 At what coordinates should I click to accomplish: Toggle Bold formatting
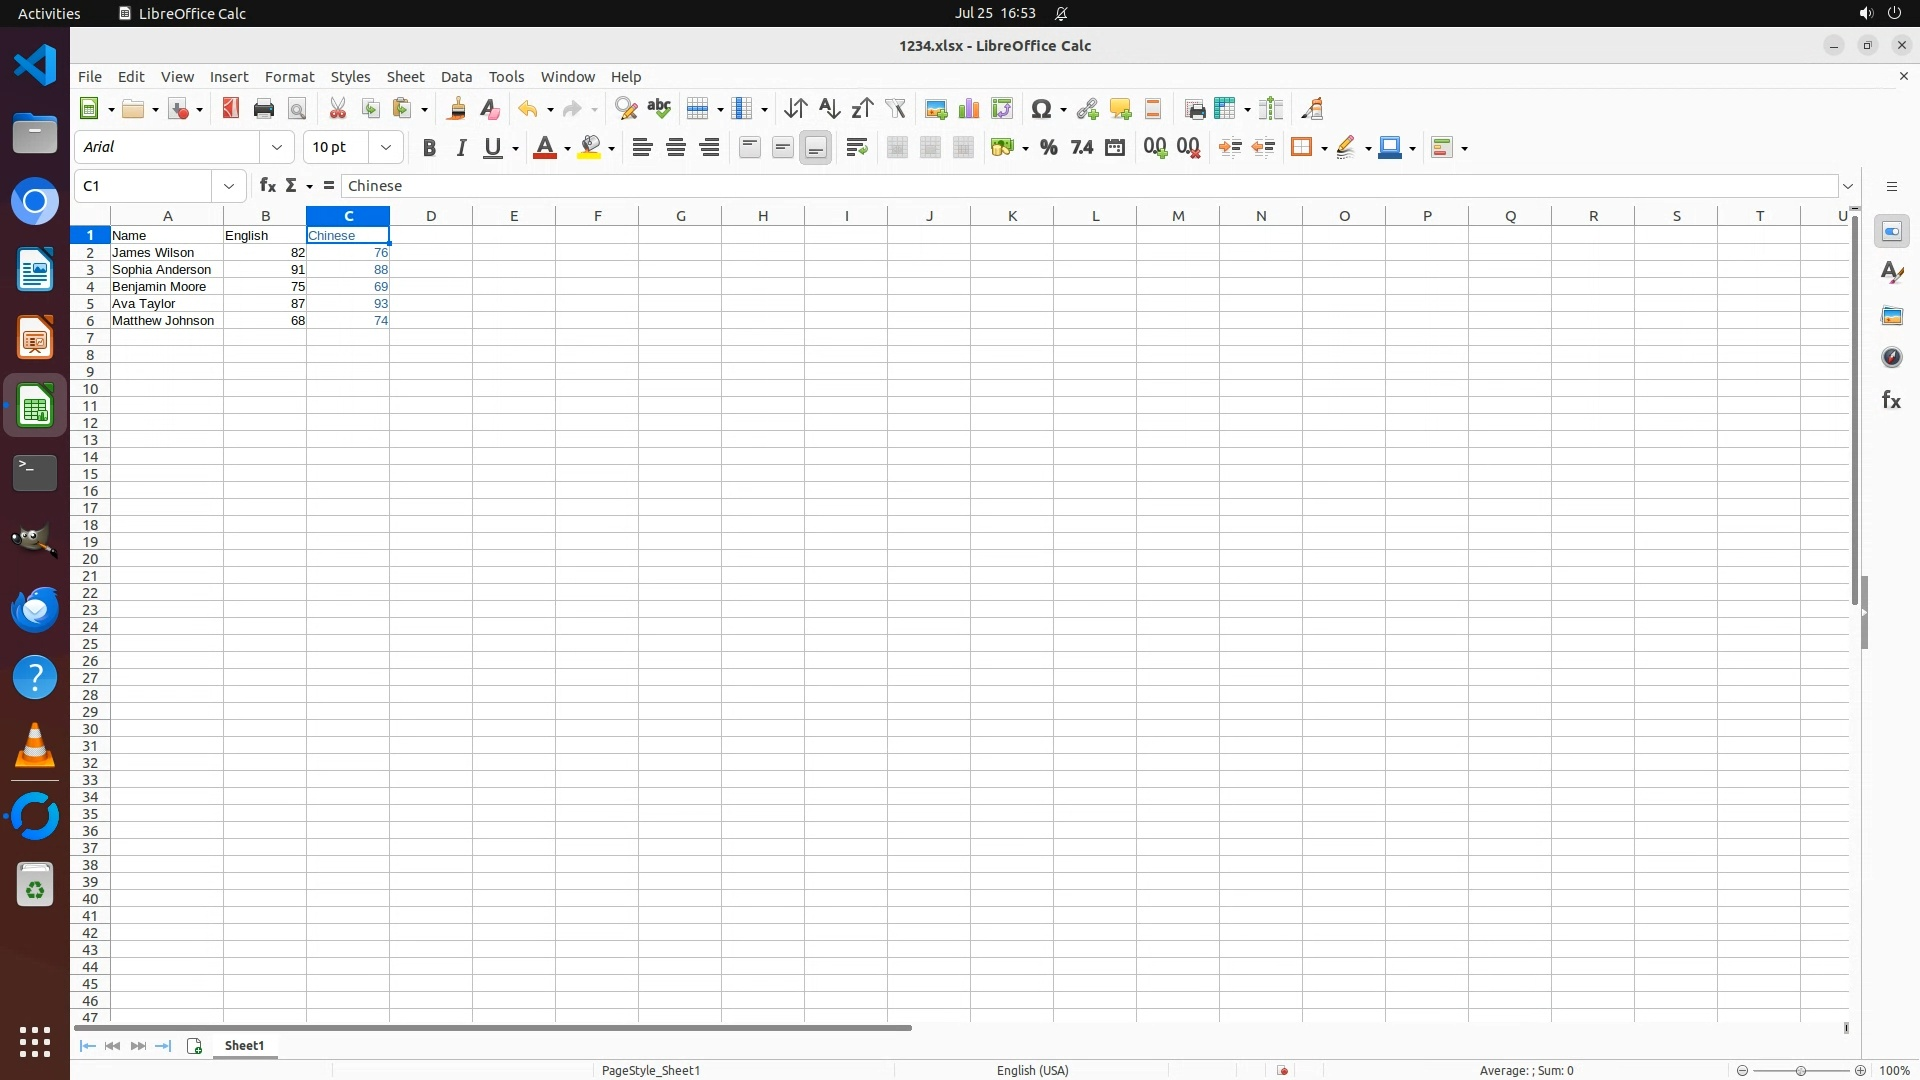[x=429, y=148]
